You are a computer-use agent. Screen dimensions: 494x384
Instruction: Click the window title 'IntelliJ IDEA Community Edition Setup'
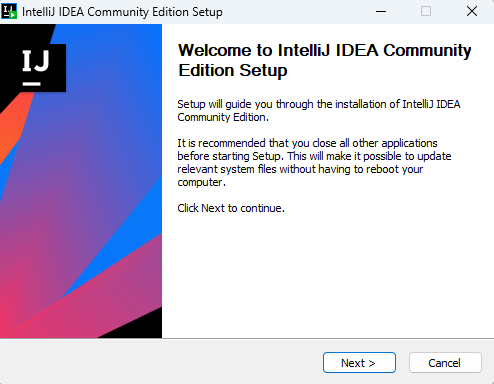pyautogui.click(x=122, y=12)
